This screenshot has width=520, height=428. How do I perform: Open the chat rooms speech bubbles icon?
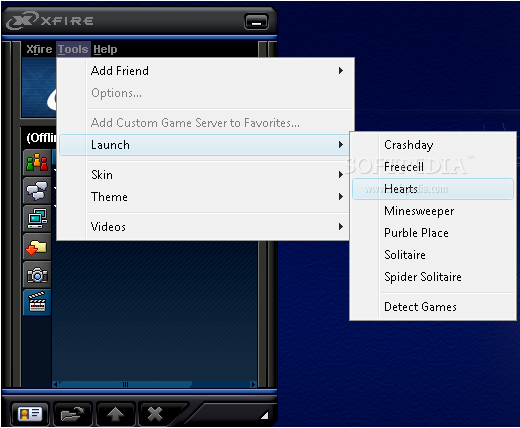[x=37, y=191]
